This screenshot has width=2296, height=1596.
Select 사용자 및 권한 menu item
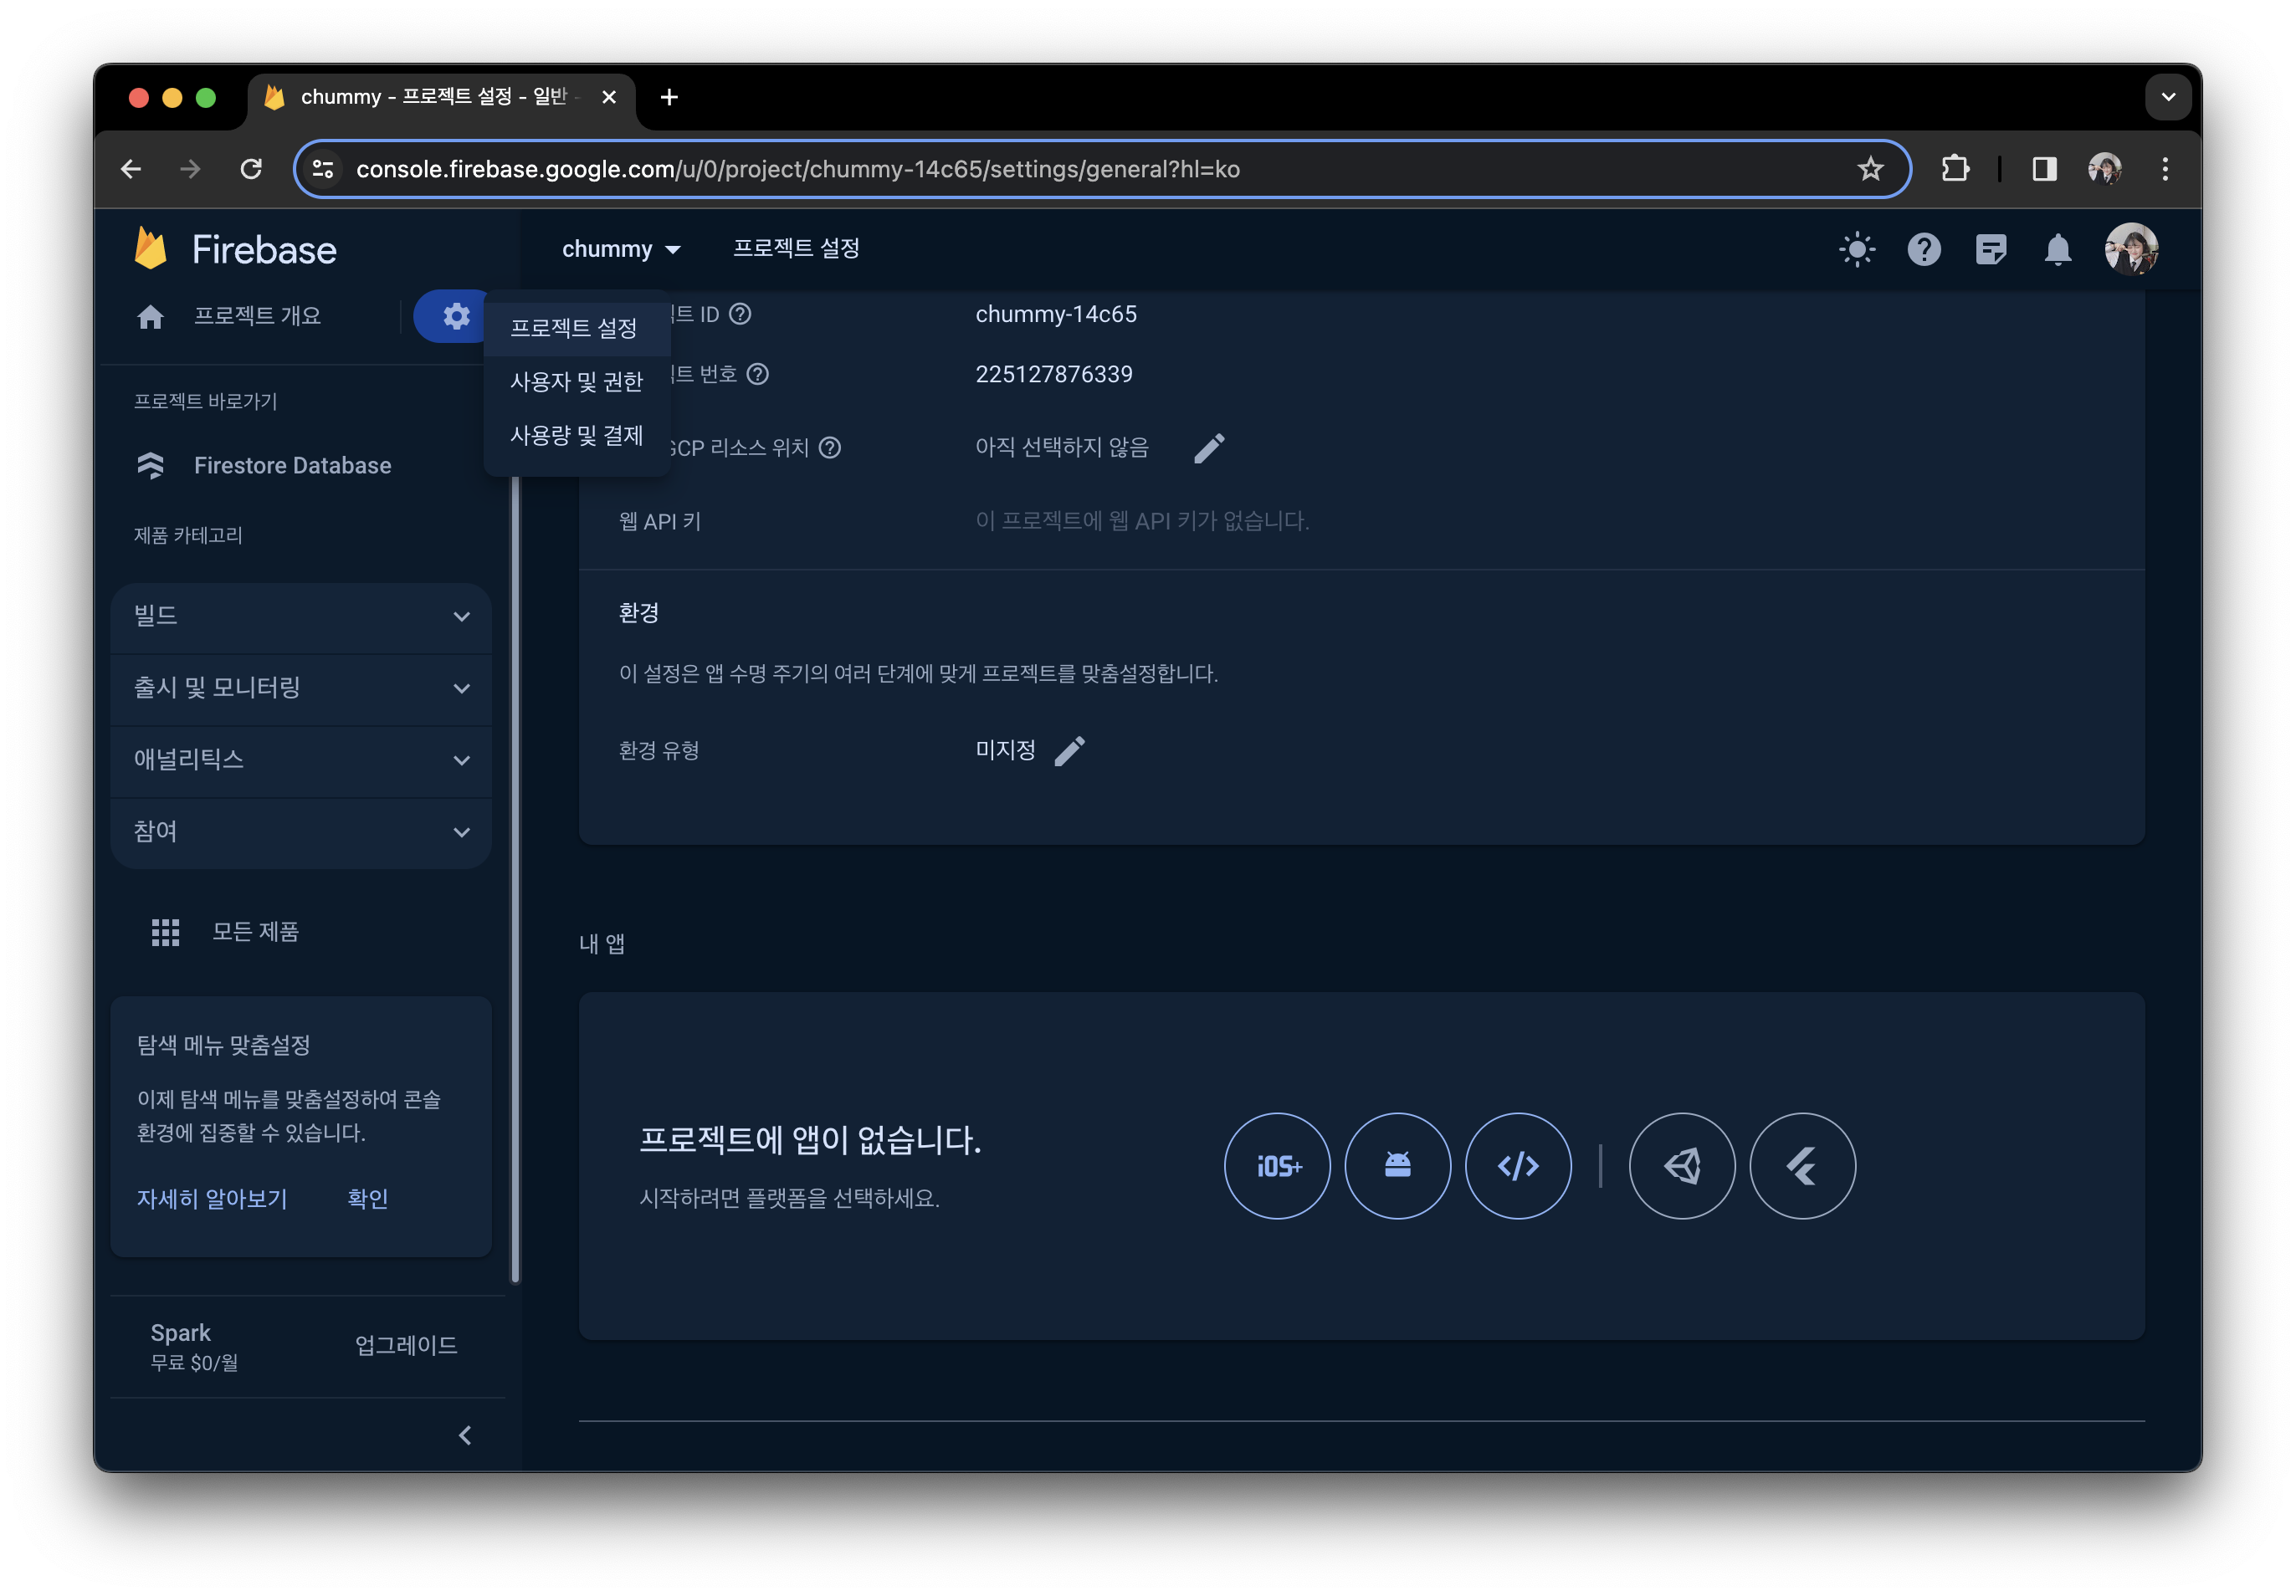576,382
